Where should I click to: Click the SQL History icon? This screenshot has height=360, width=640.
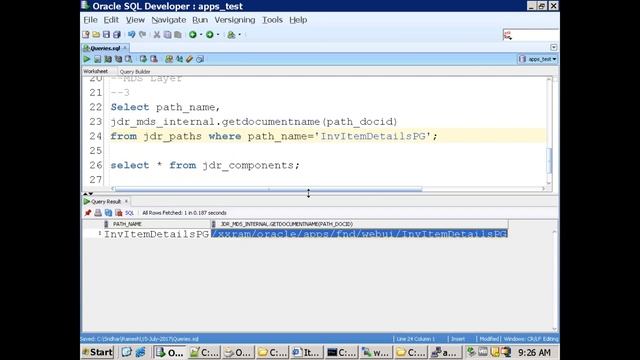tap(200, 59)
